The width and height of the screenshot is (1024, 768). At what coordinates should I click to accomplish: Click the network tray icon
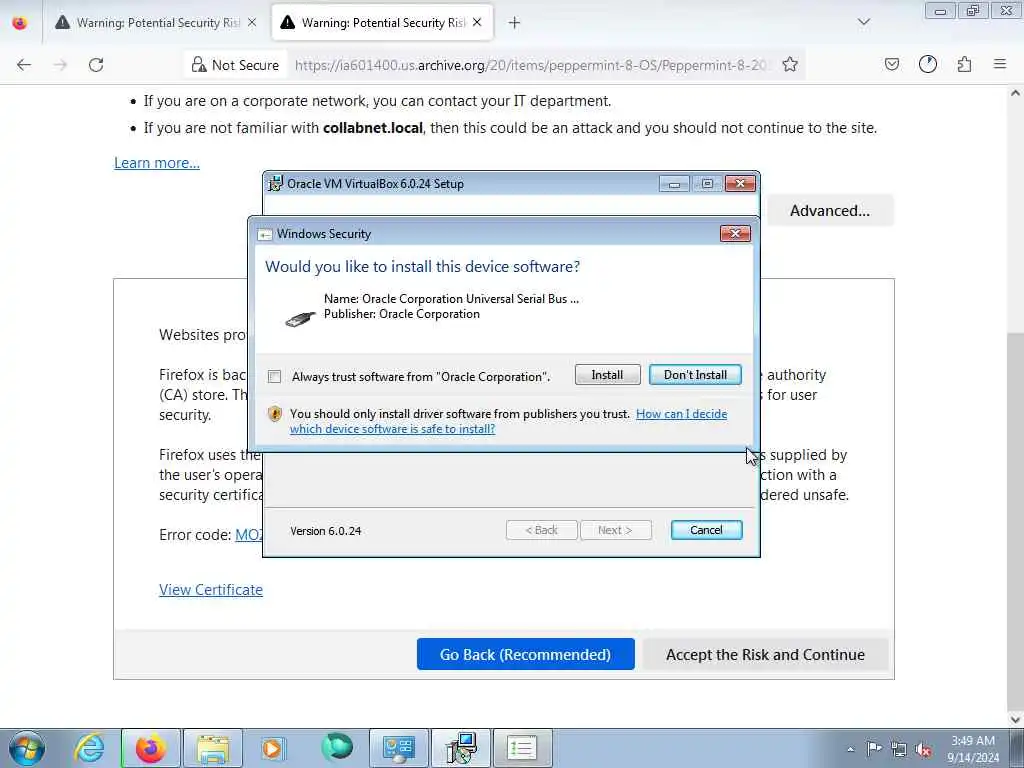coord(899,749)
